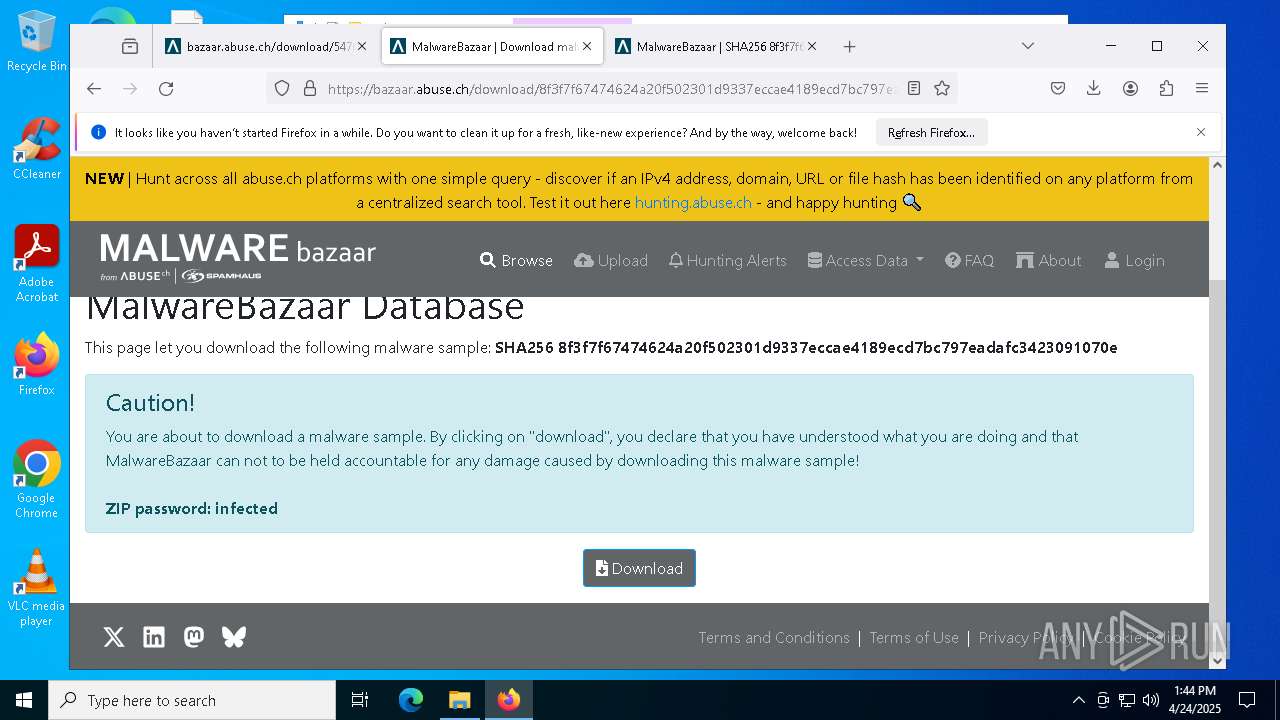Viewport: 1280px width, 720px height.
Task: Close the bazaar.abuse.ch/download/547 tab
Action: pos(362,46)
